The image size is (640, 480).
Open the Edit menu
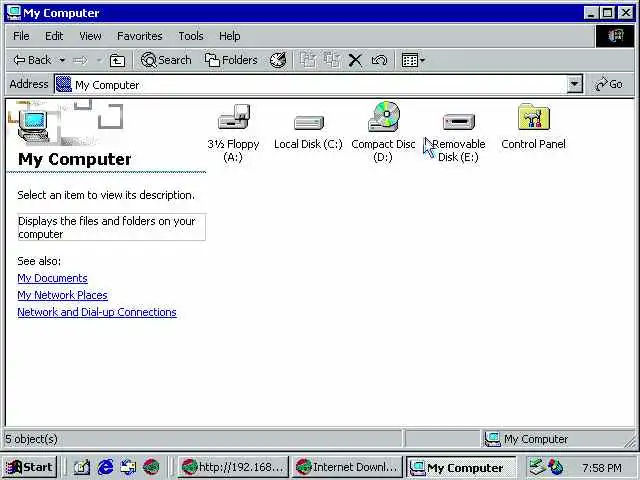tap(54, 36)
